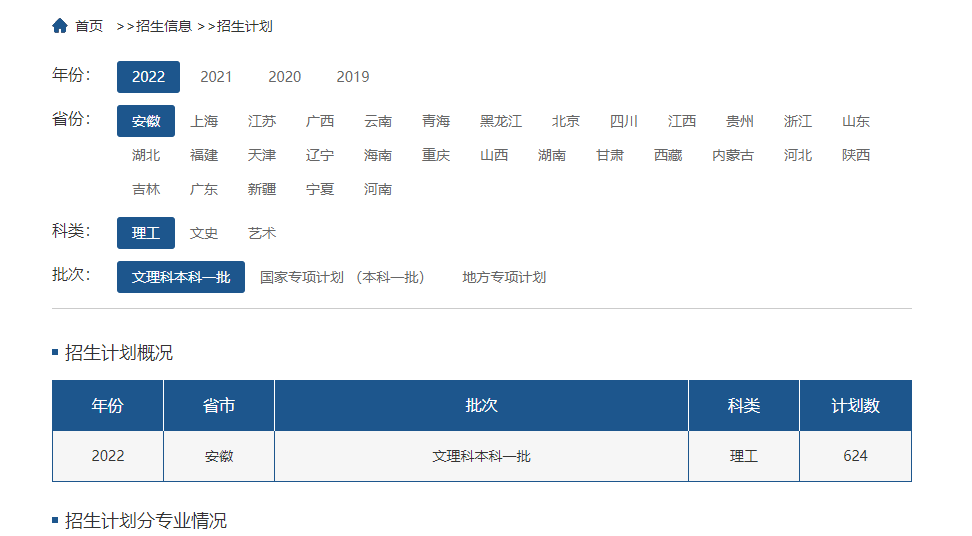Select province 四川
The height and width of the screenshot is (536, 972).
tap(624, 121)
